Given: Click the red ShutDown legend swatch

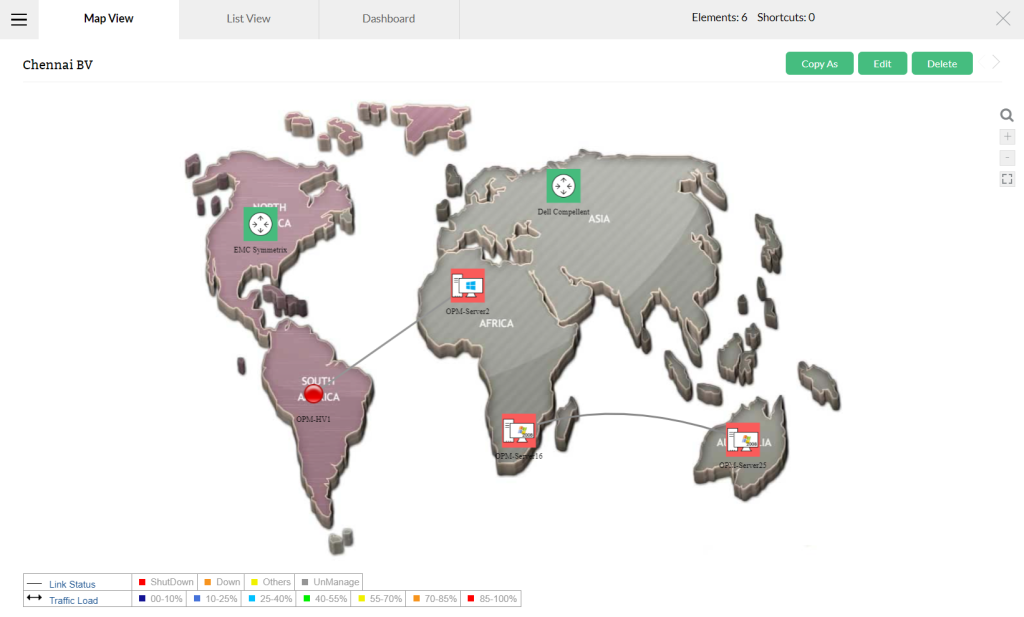Looking at the screenshot, I should (143, 582).
